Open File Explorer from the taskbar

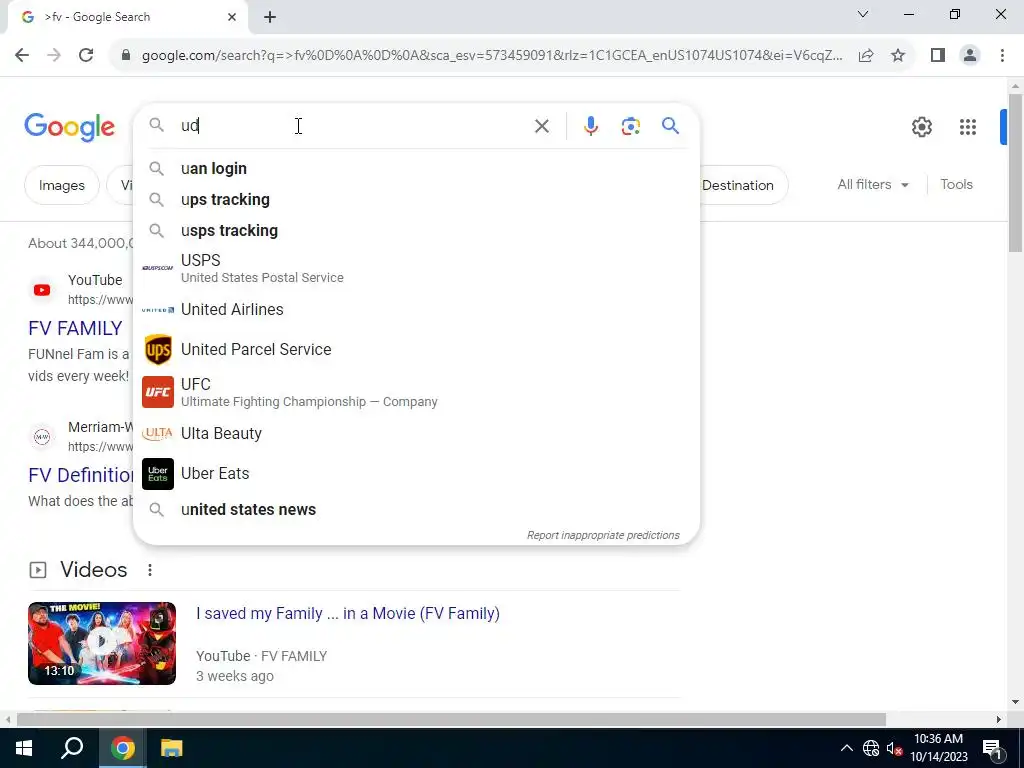(171, 748)
